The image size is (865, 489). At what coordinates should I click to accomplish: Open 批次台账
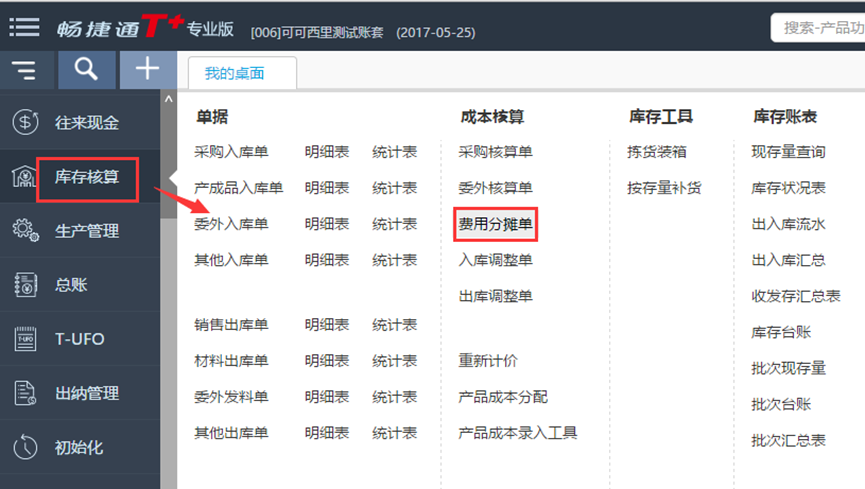[x=781, y=405]
